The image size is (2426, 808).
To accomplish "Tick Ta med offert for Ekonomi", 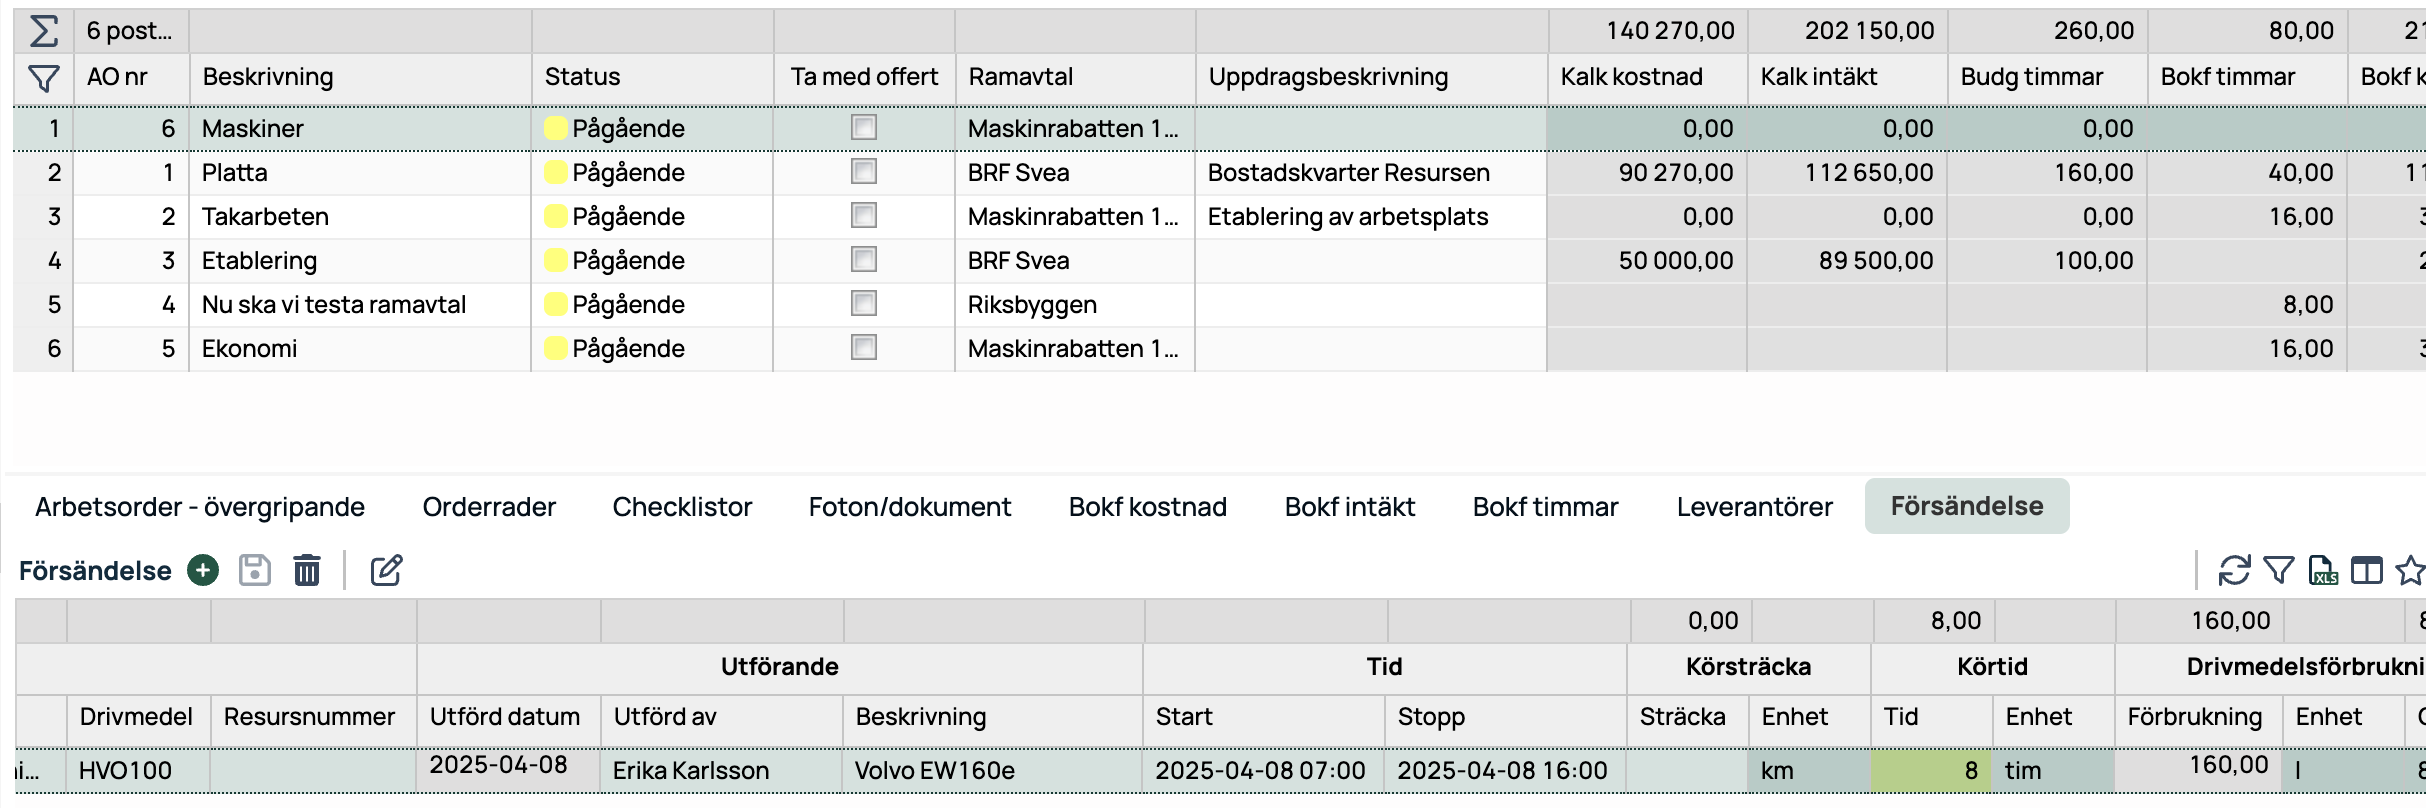I will click(864, 347).
